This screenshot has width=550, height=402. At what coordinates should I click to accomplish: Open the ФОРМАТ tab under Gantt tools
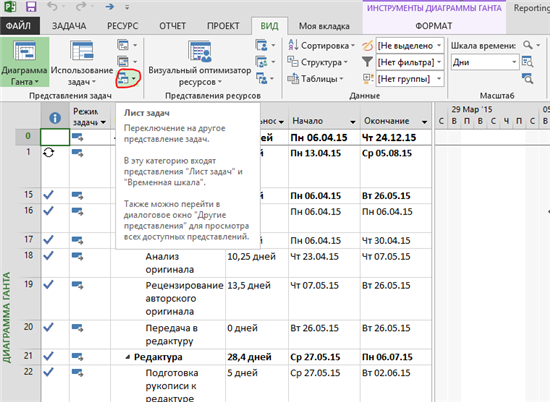coord(434,26)
